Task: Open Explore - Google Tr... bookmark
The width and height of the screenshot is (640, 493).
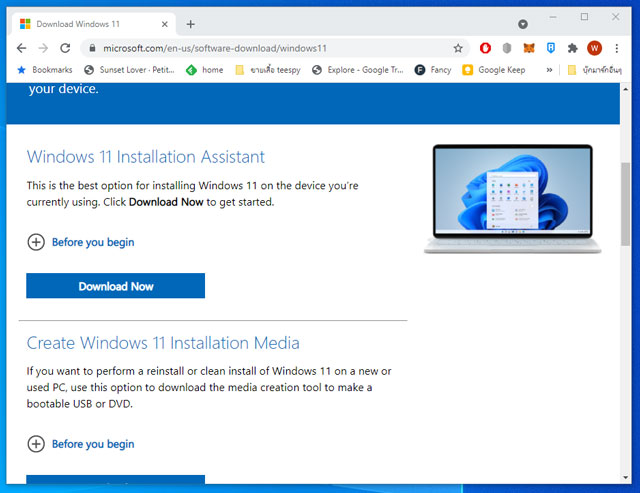Action: click(358, 70)
